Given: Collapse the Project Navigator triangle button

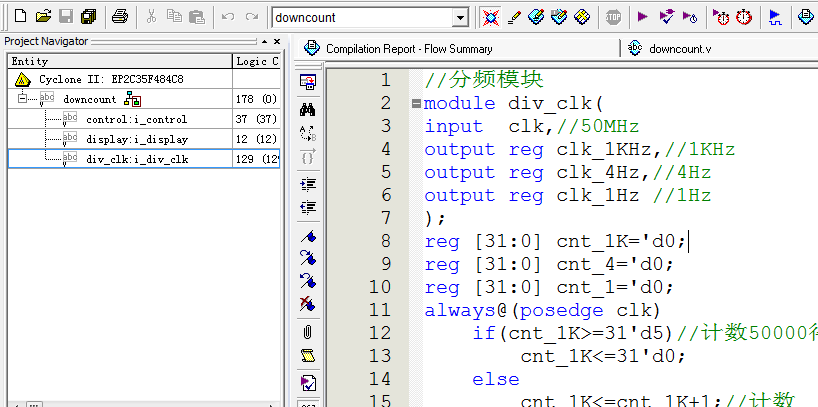Looking at the screenshot, I should pos(264,41).
